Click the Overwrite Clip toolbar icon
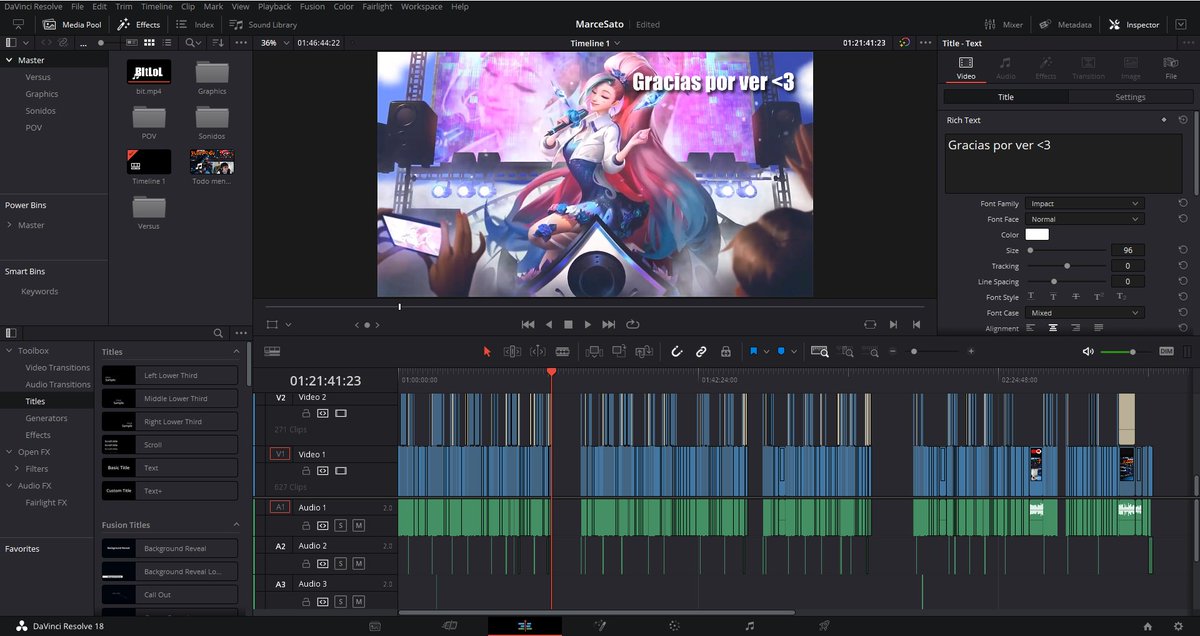 [x=619, y=351]
